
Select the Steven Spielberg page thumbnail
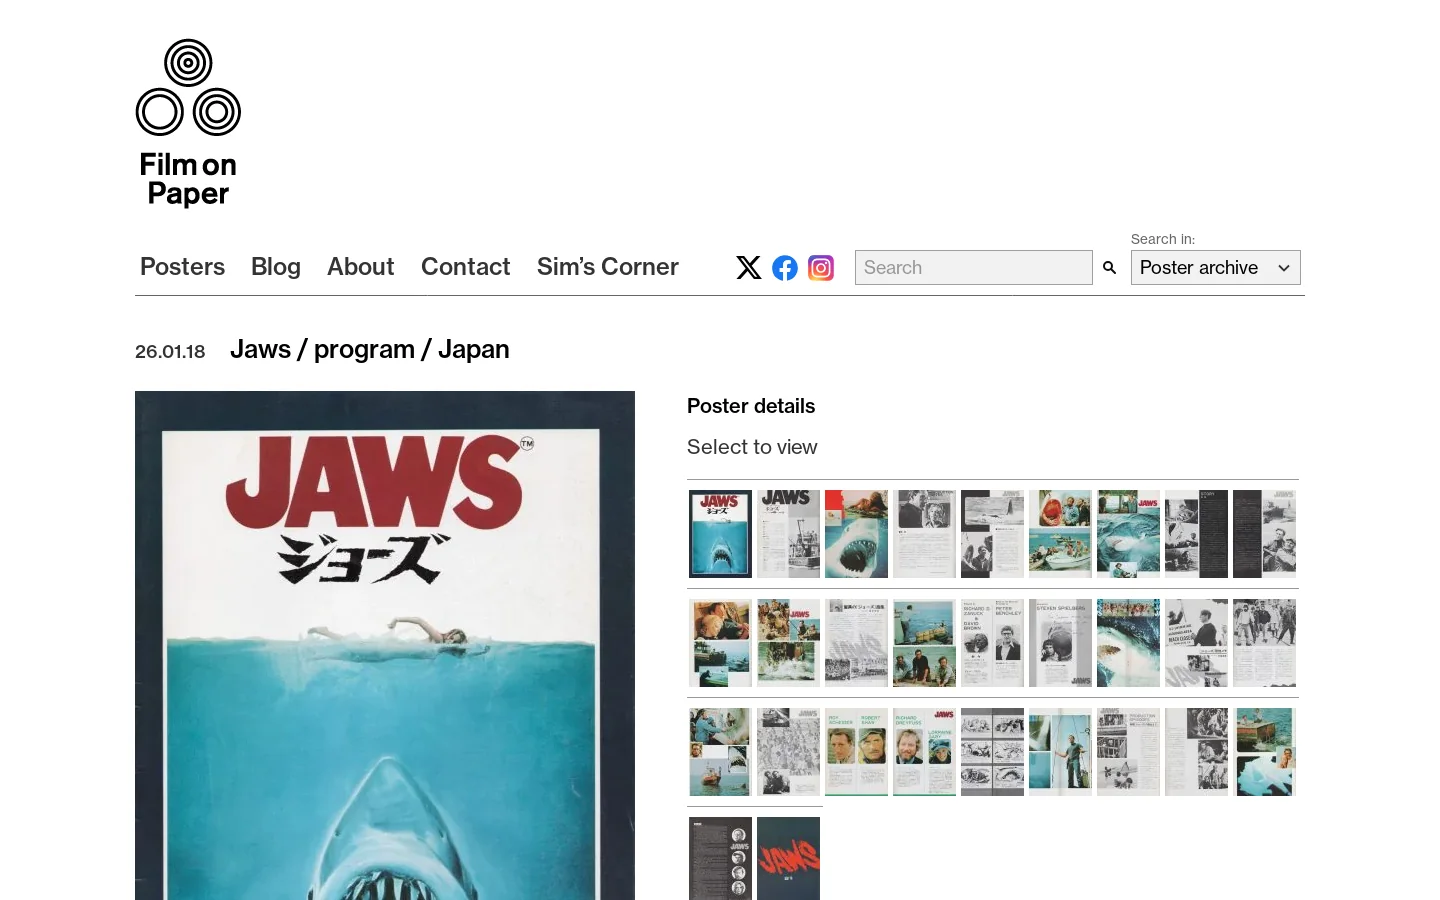1060,643
